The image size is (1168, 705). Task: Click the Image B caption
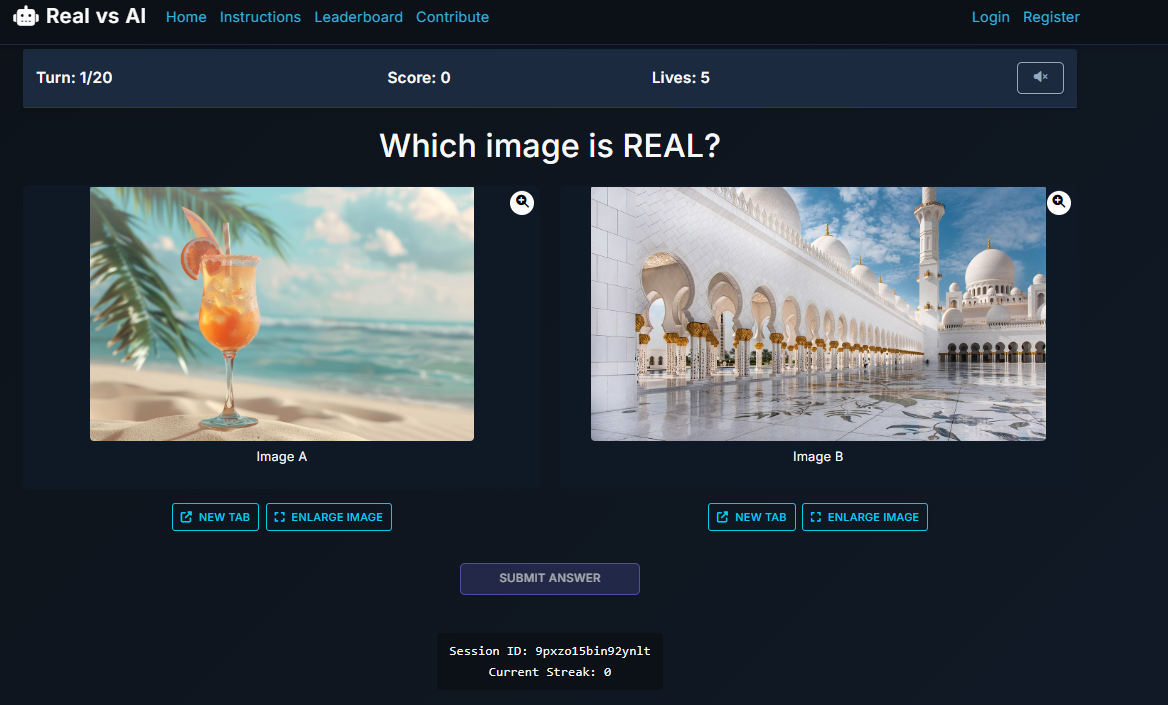pyautogui.click(x=818, y=457)
